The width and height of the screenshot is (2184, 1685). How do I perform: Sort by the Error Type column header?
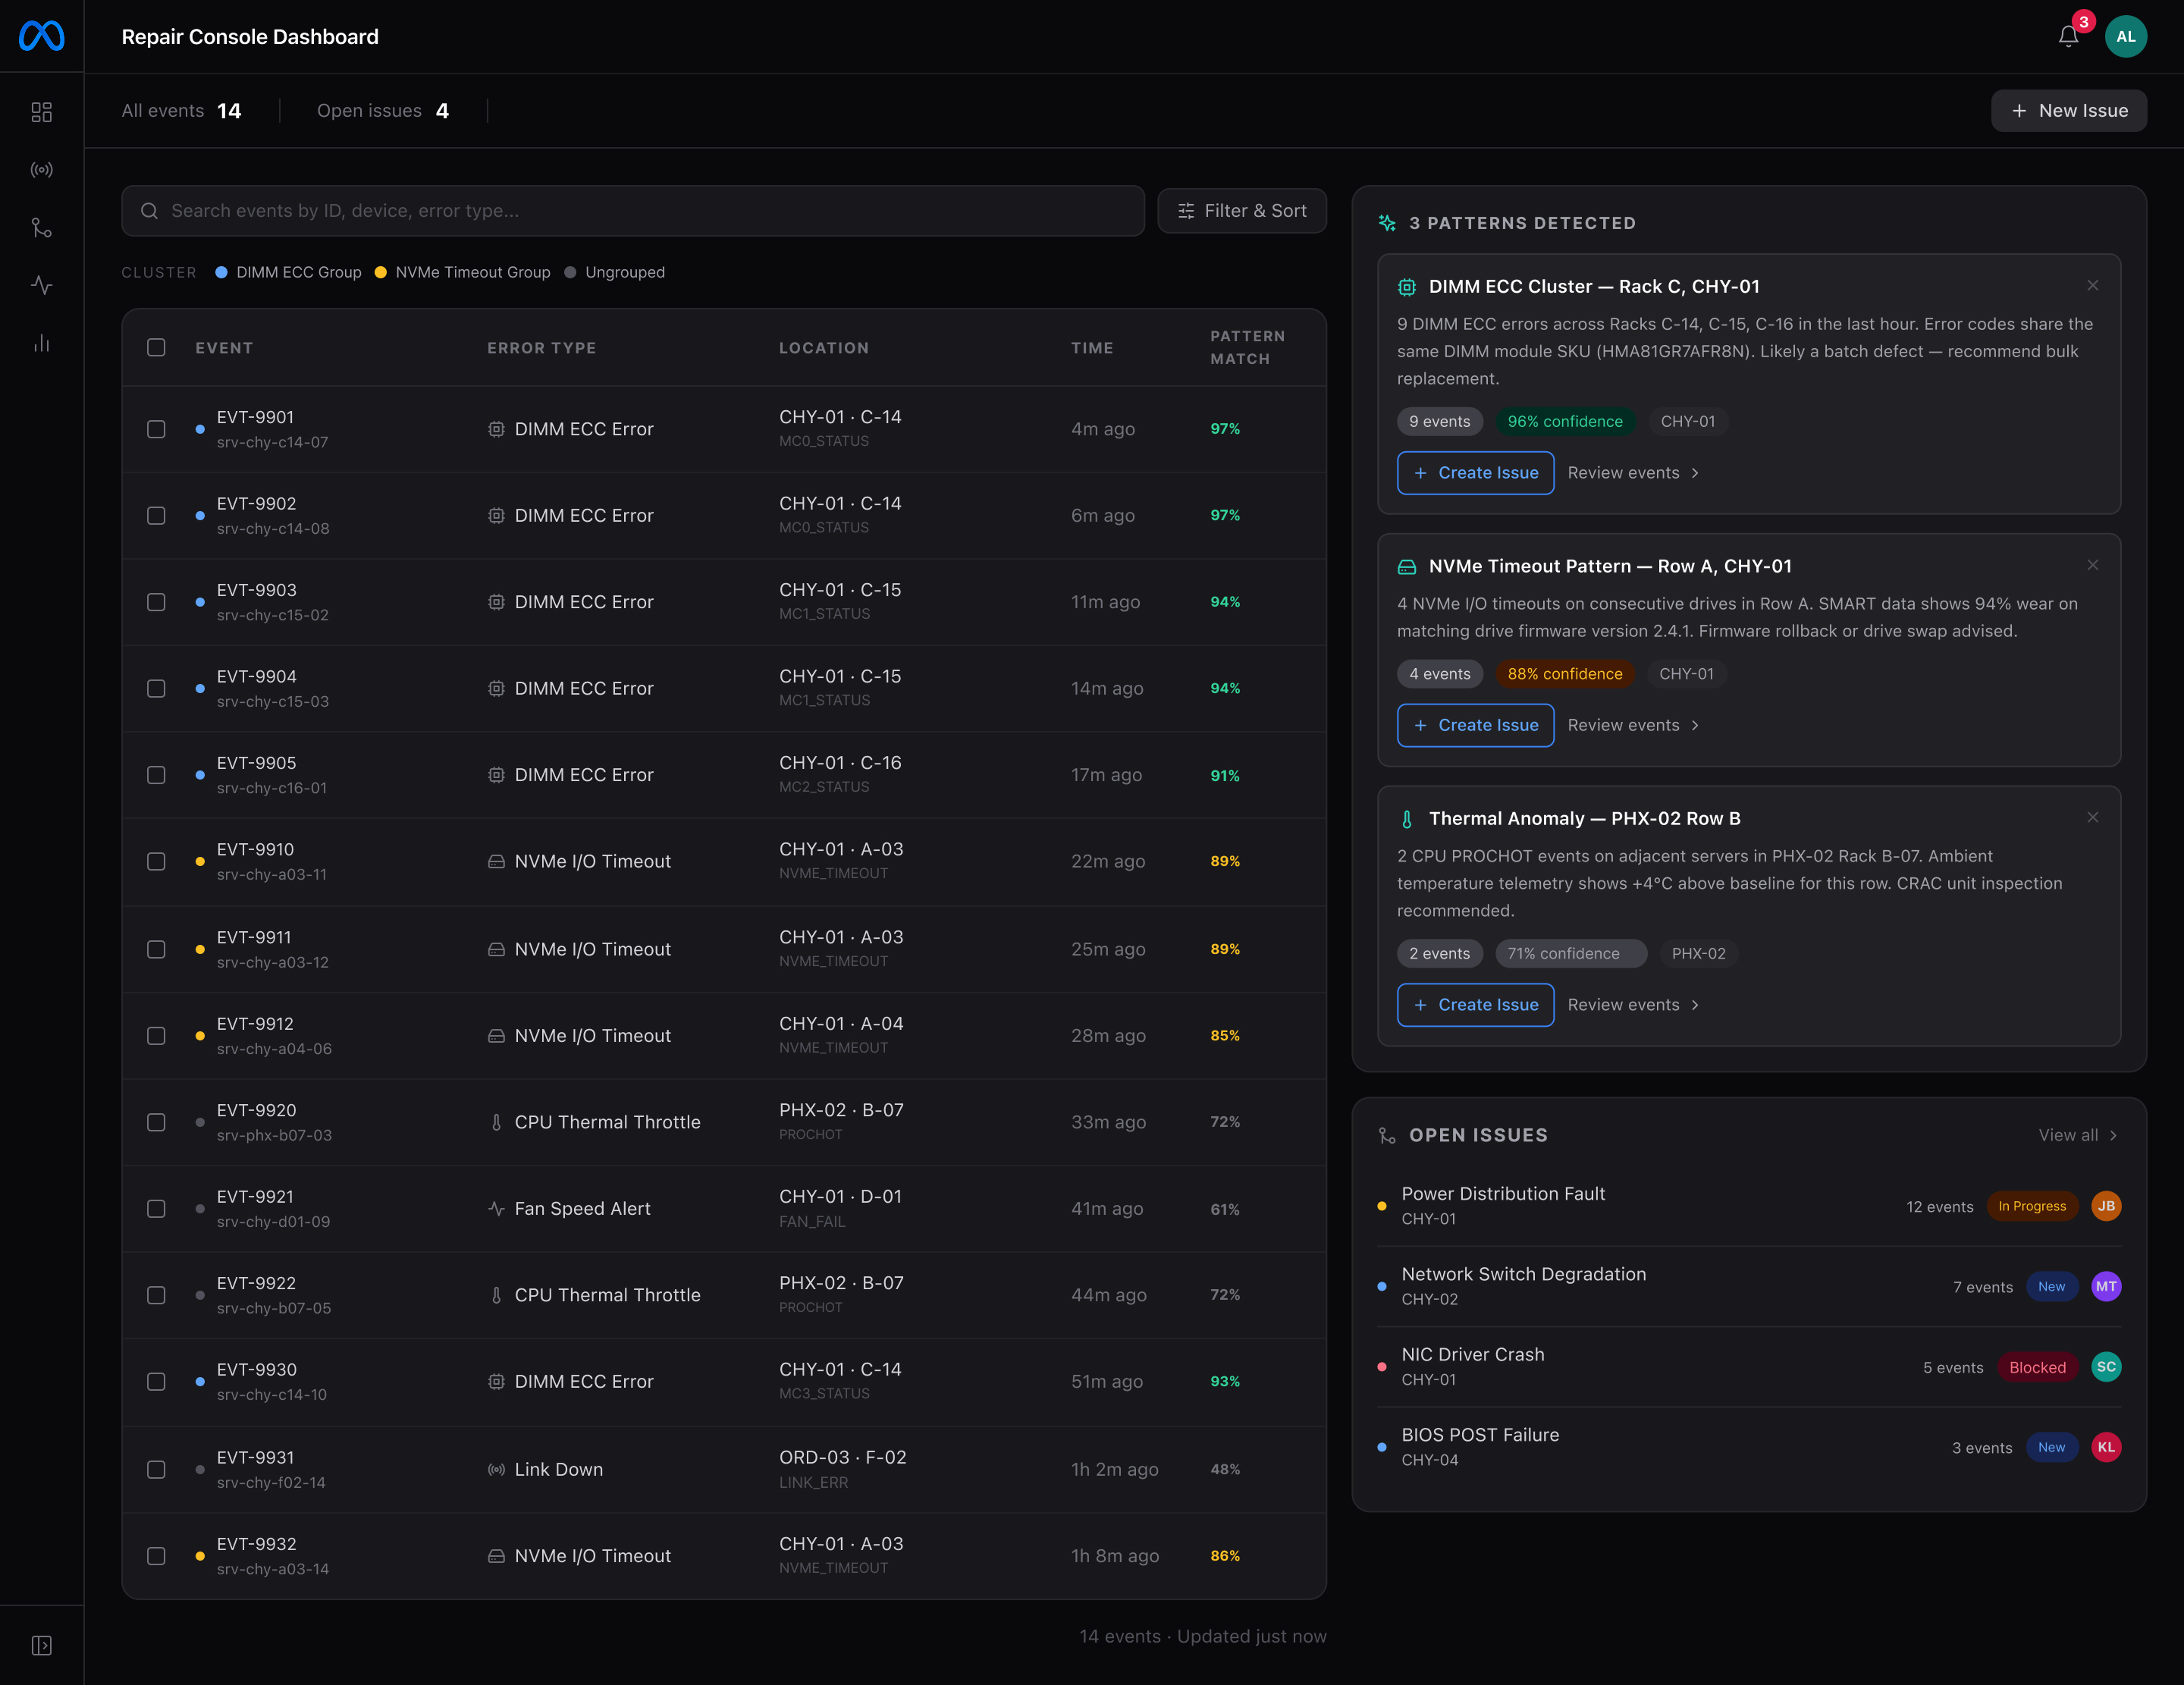[541, 348]
